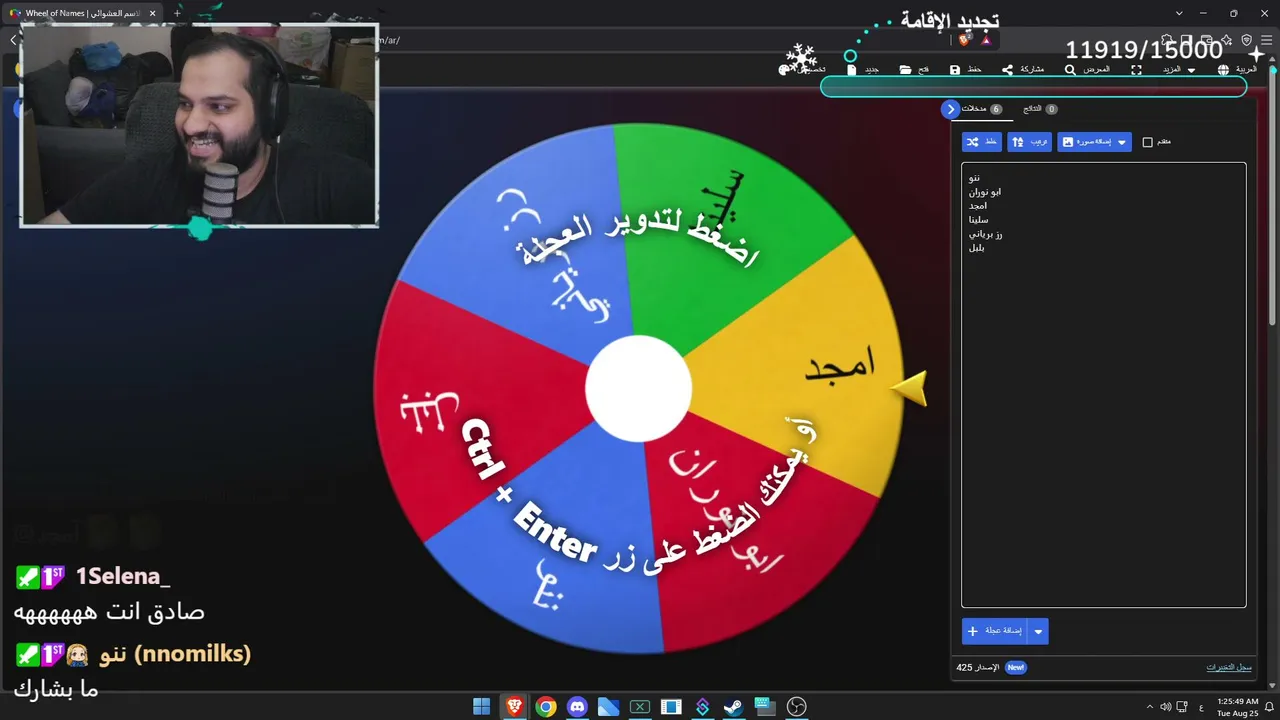
Task: Open the سجل التغييرات (changelog) link
Action: pos(1229,667)
